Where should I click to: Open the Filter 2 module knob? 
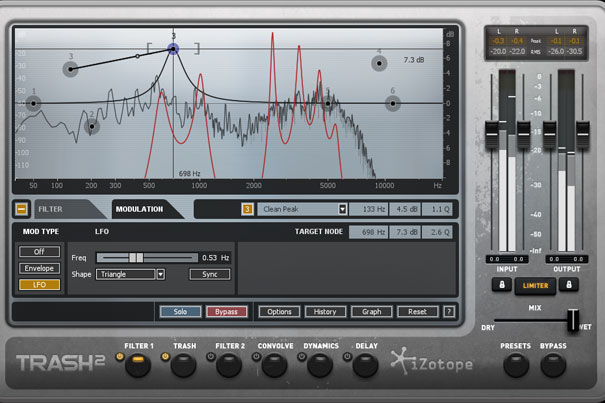(229, 365)
